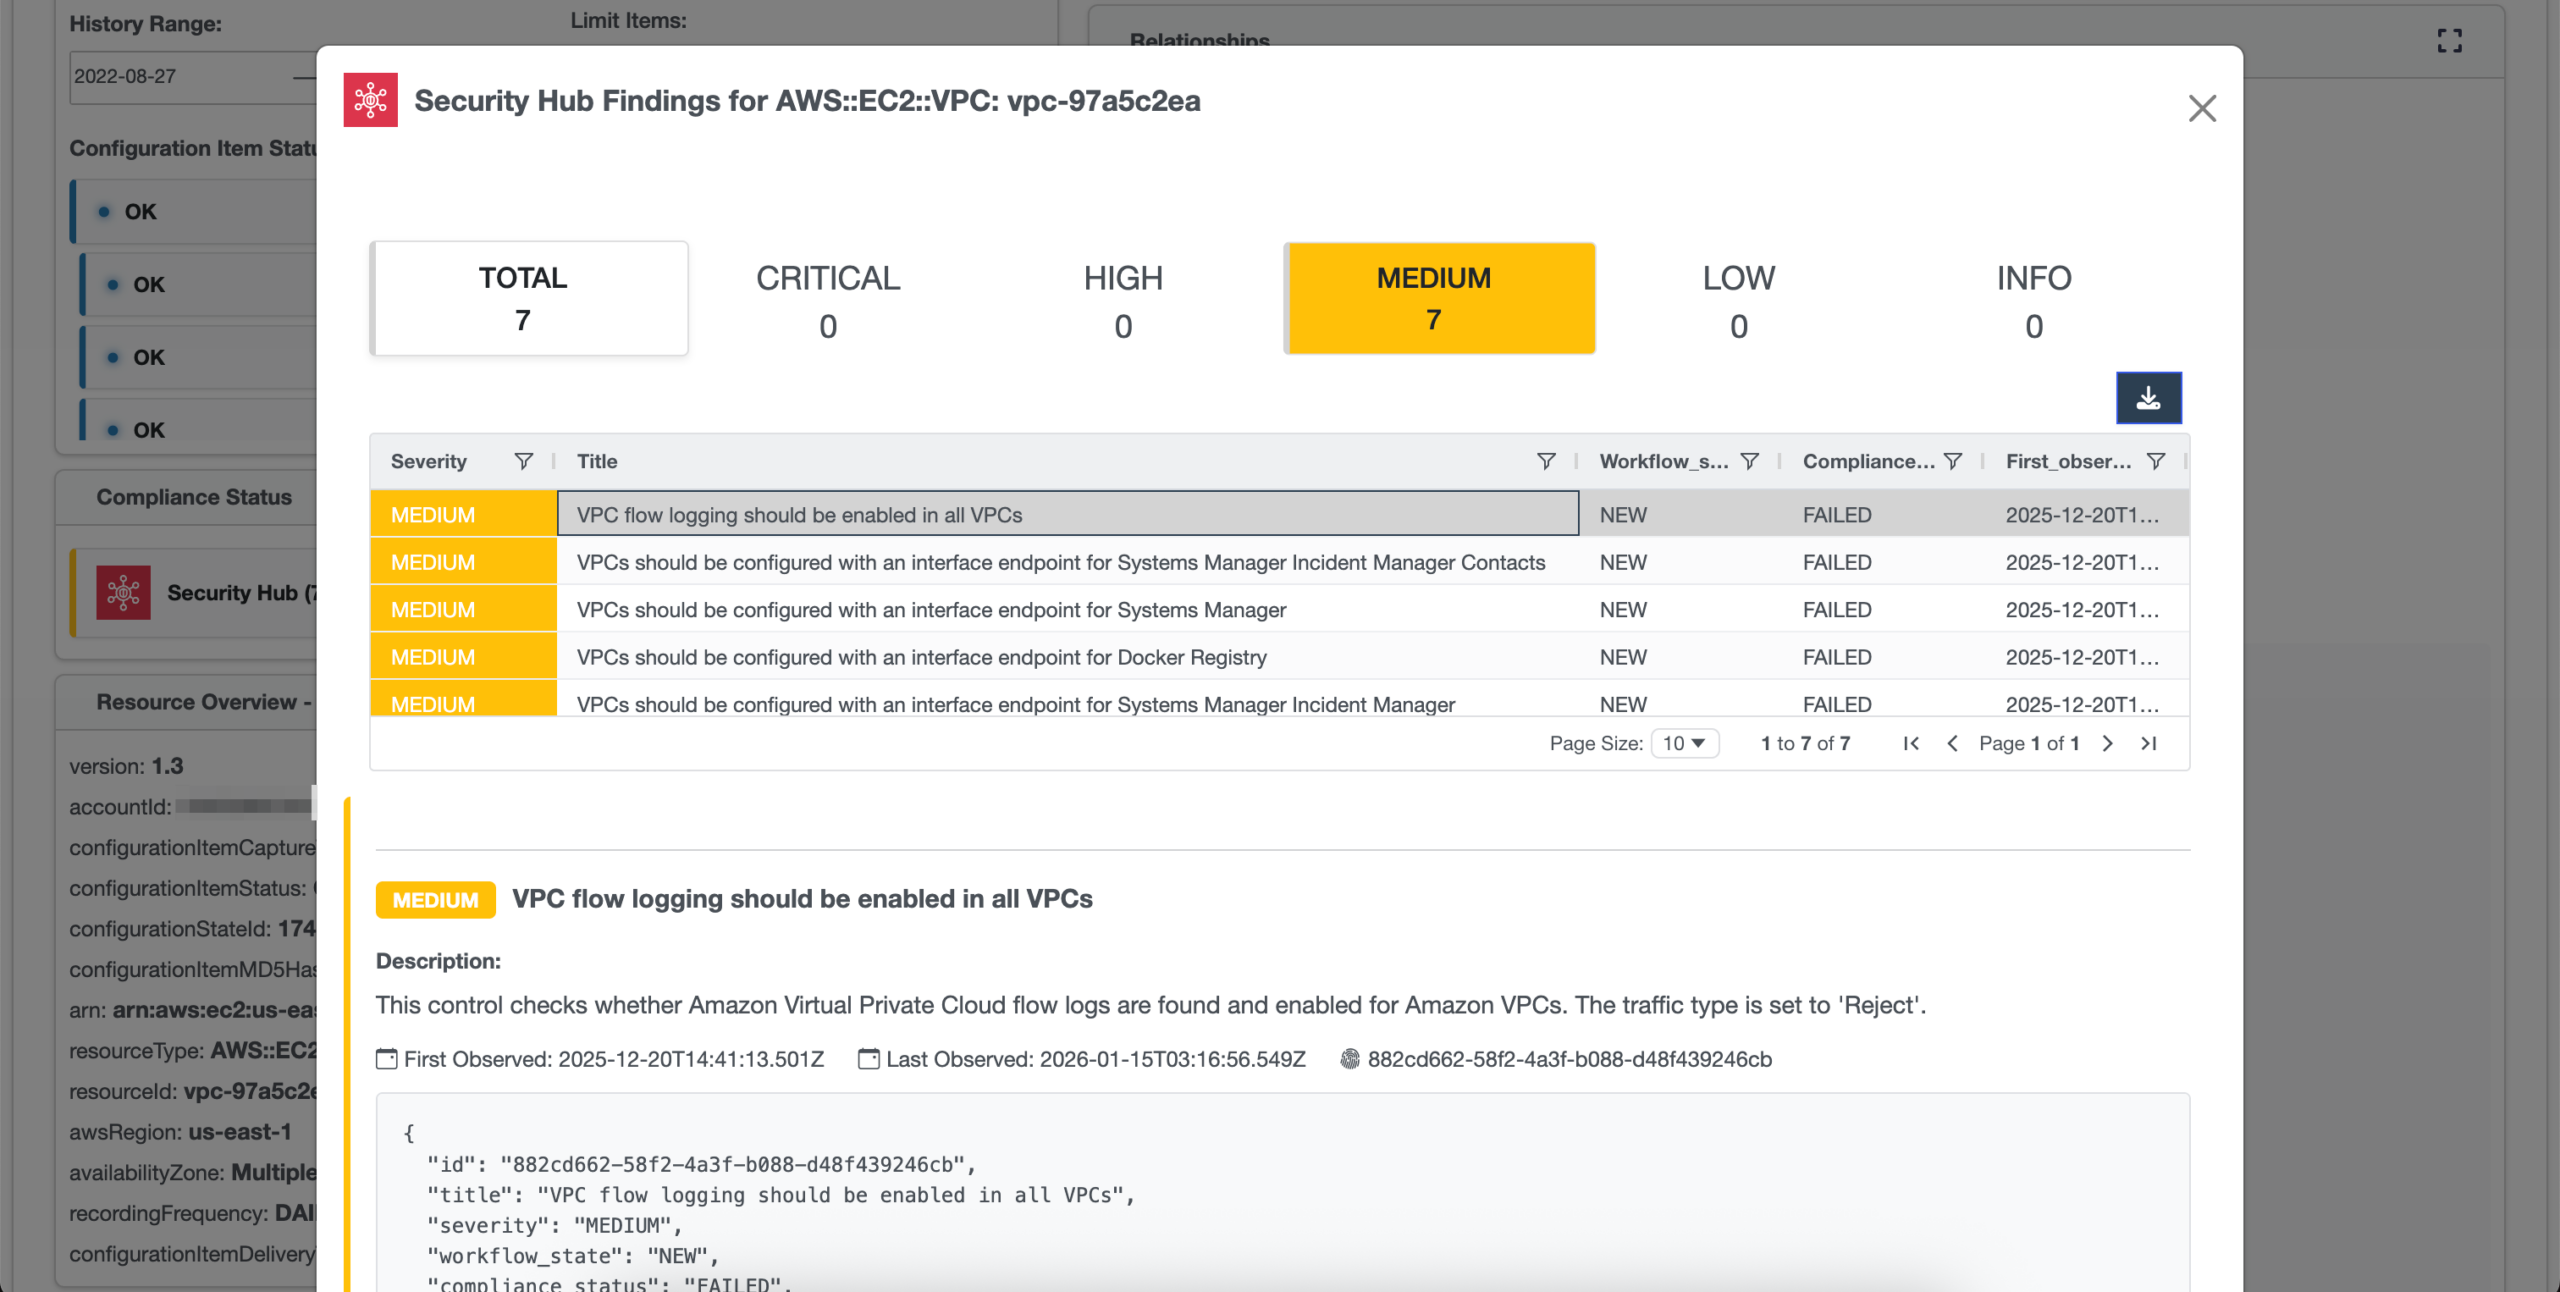
Task: Select the Docker Registry endpoint finding row
Action: pyautogui.click(x=921, y=657)
